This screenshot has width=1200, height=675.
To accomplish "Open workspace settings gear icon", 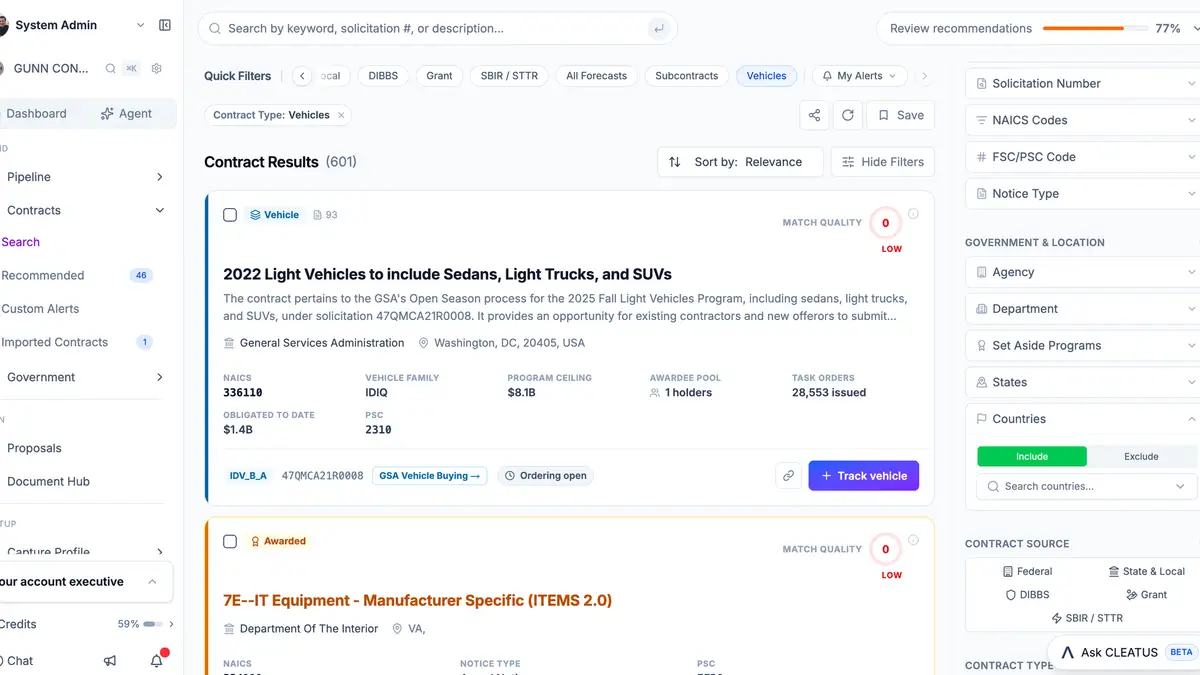I will click(157, 69).
